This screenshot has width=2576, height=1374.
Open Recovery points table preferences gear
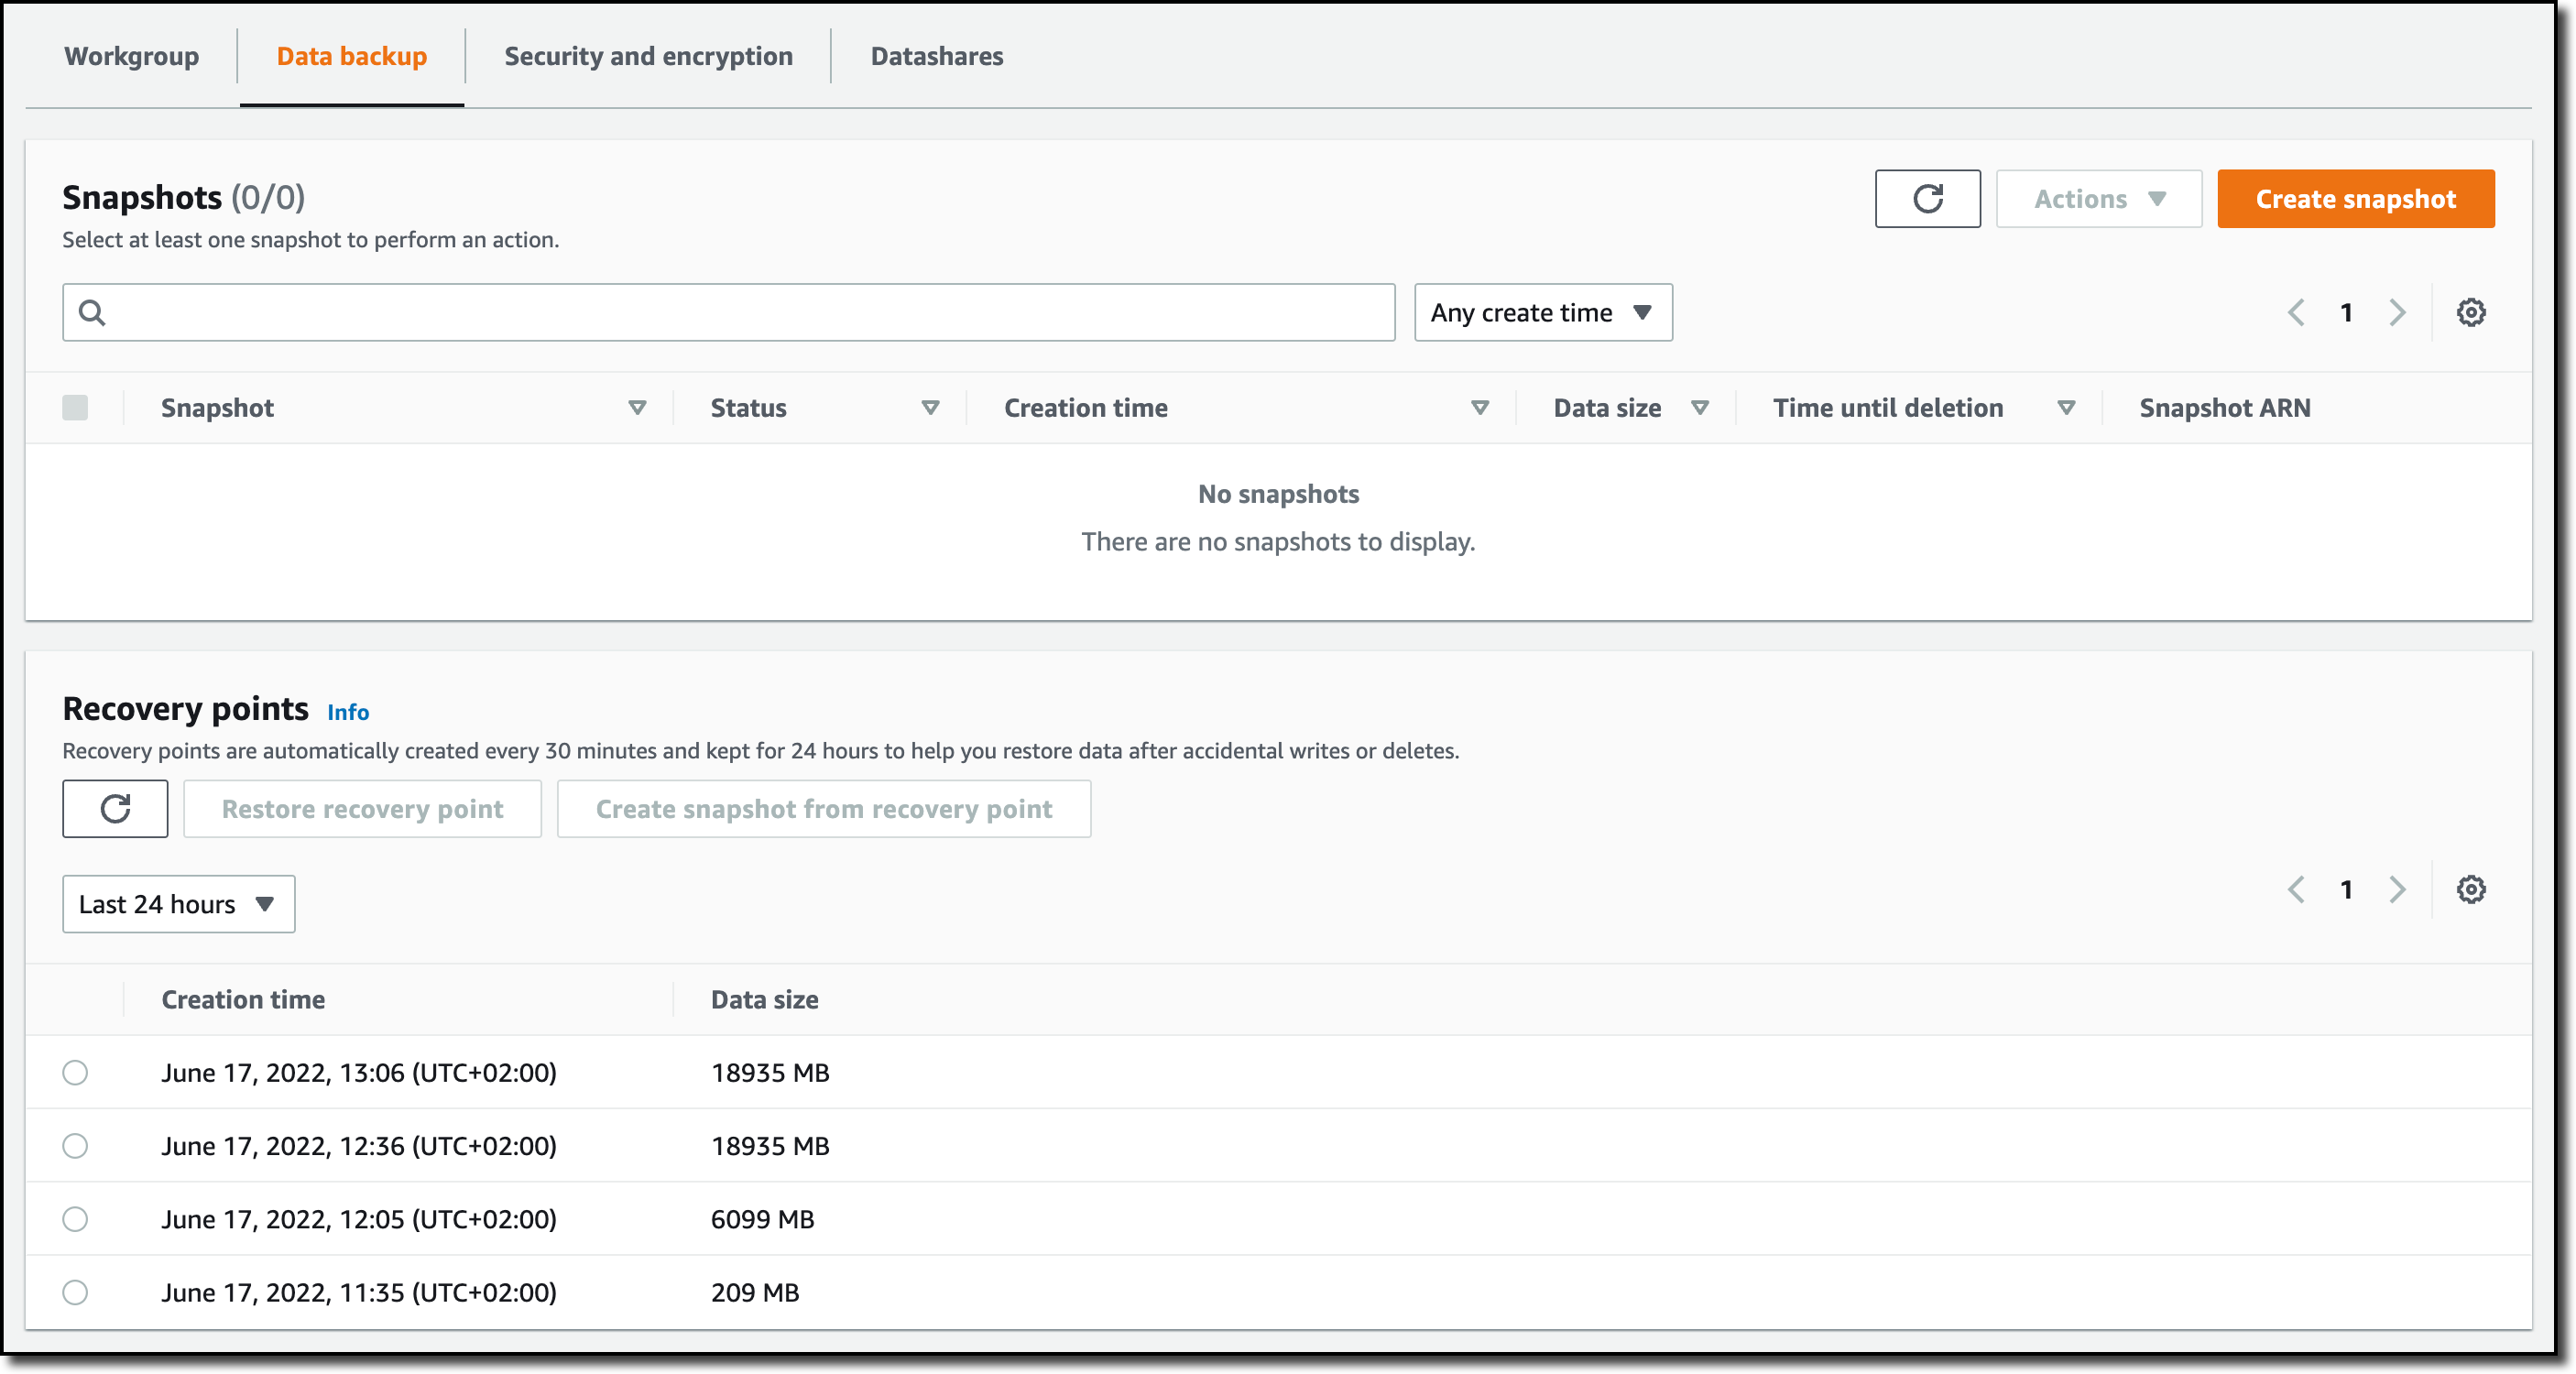pyautogui.click(x=2471, y=890)
